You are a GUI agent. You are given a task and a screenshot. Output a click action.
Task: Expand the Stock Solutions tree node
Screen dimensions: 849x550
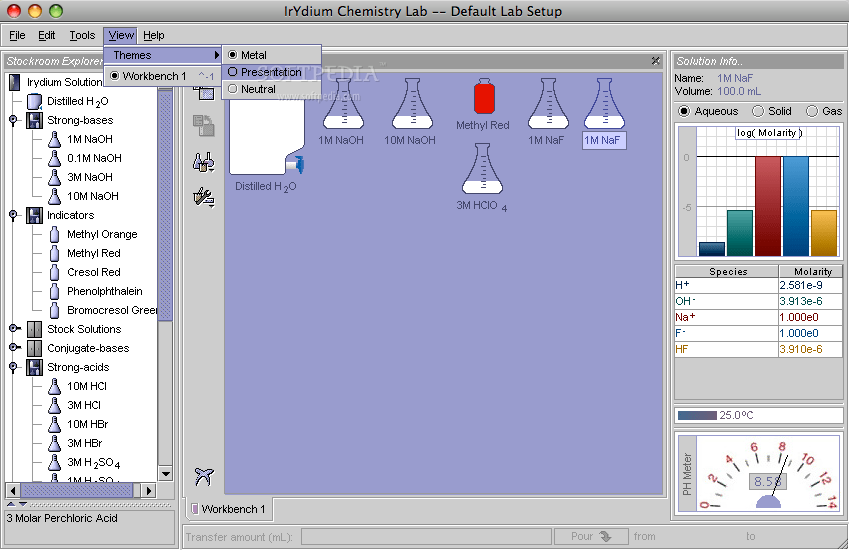(x=15, y=328)
